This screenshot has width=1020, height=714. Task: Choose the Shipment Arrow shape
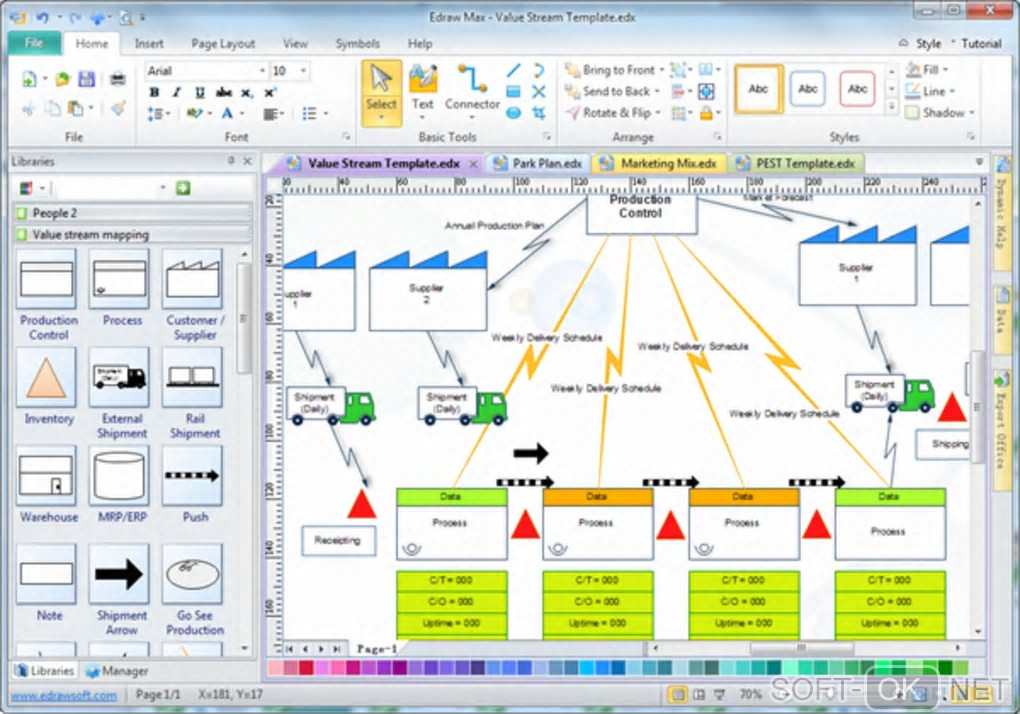tap(120, 574)
